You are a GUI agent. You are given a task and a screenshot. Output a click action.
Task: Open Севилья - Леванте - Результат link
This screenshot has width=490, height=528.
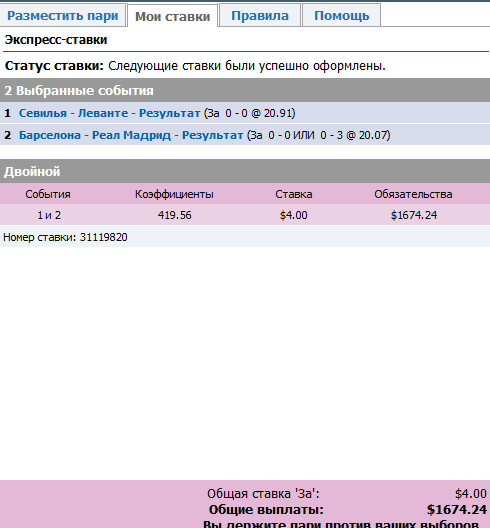[109, 113]
